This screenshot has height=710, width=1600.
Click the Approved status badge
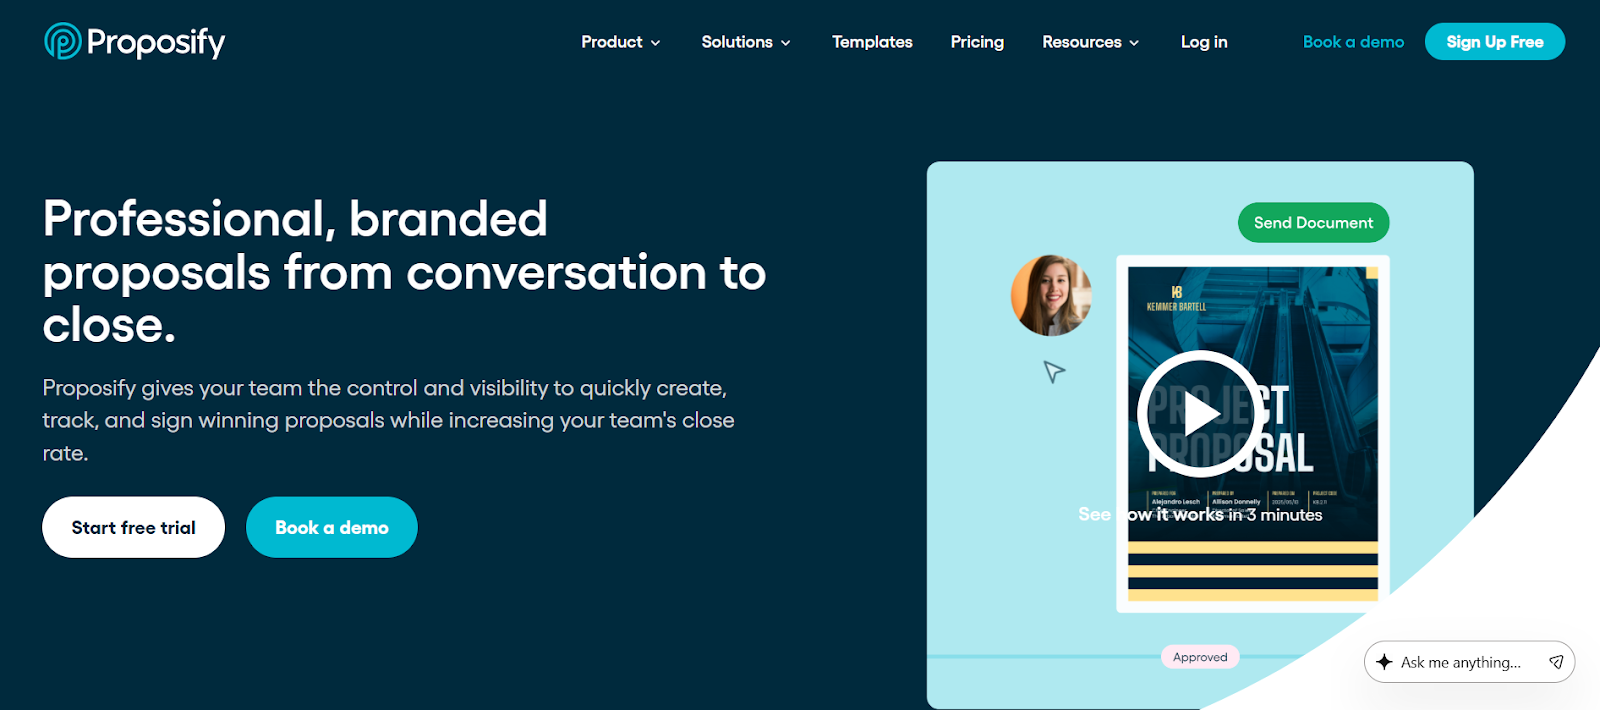pos(1200,657)
